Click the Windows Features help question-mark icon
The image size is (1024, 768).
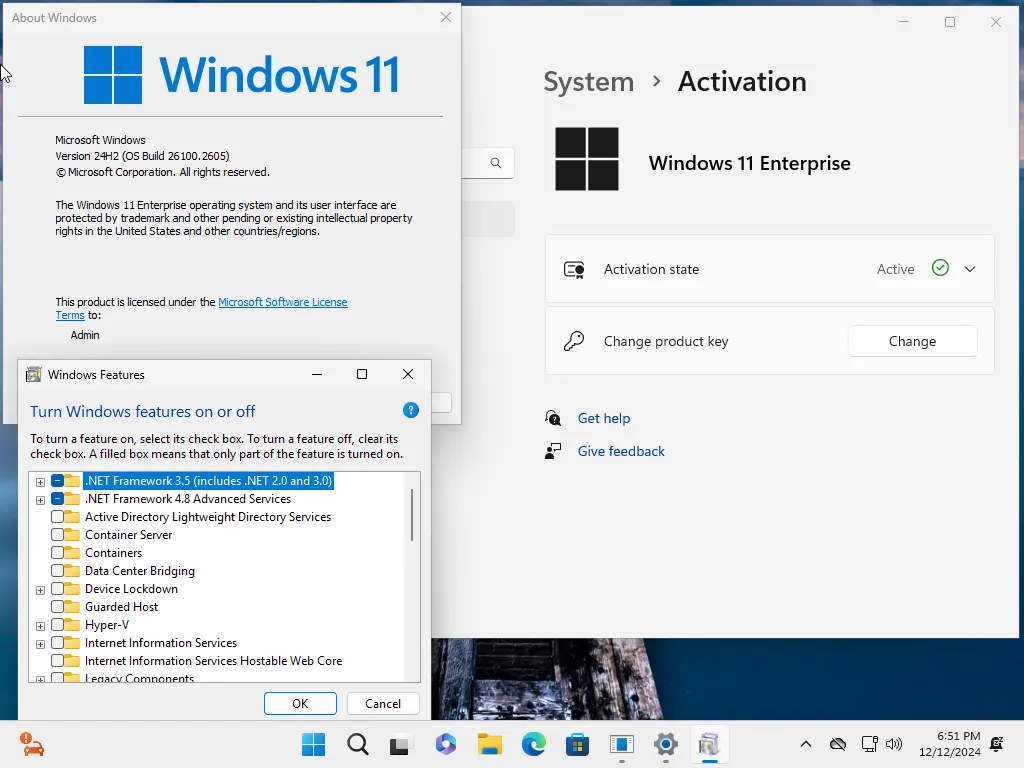411,410
